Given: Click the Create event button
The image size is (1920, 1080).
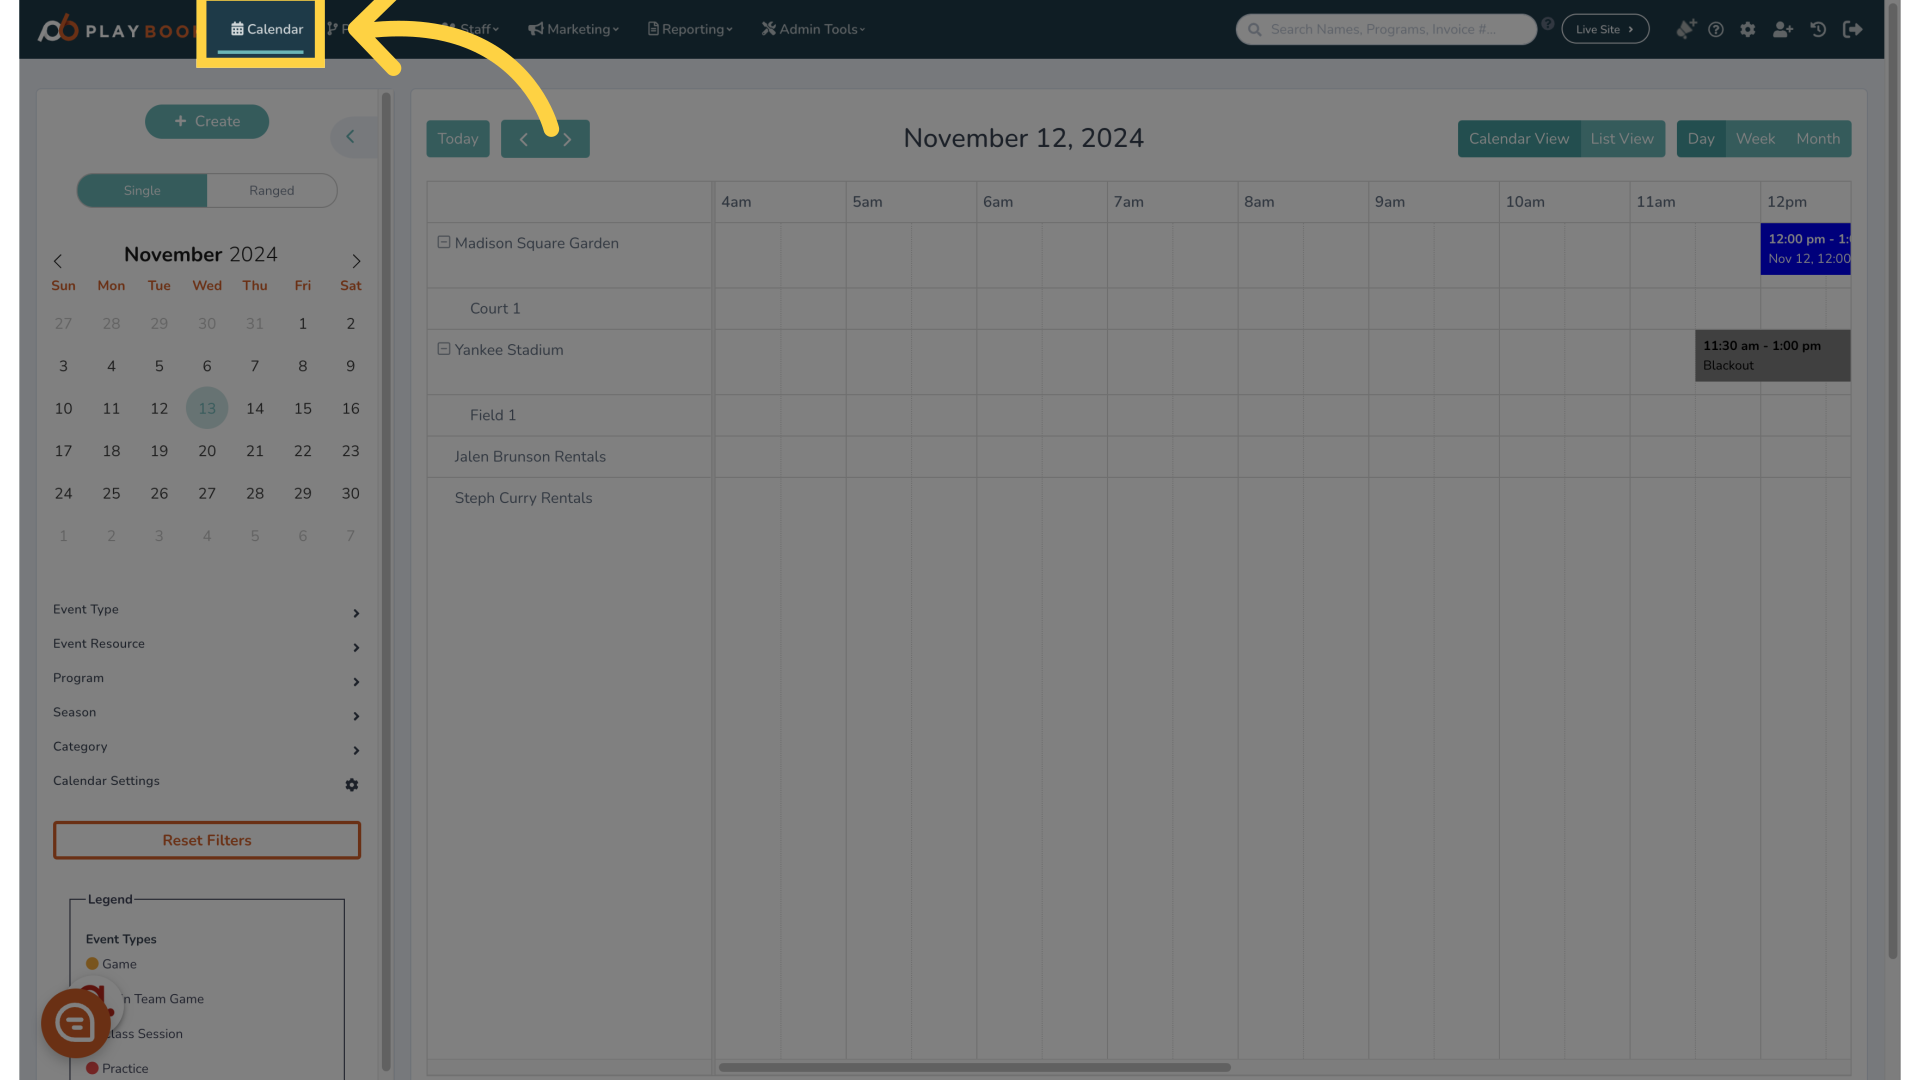Looking at the screenshot, I should tap(206, 120).
